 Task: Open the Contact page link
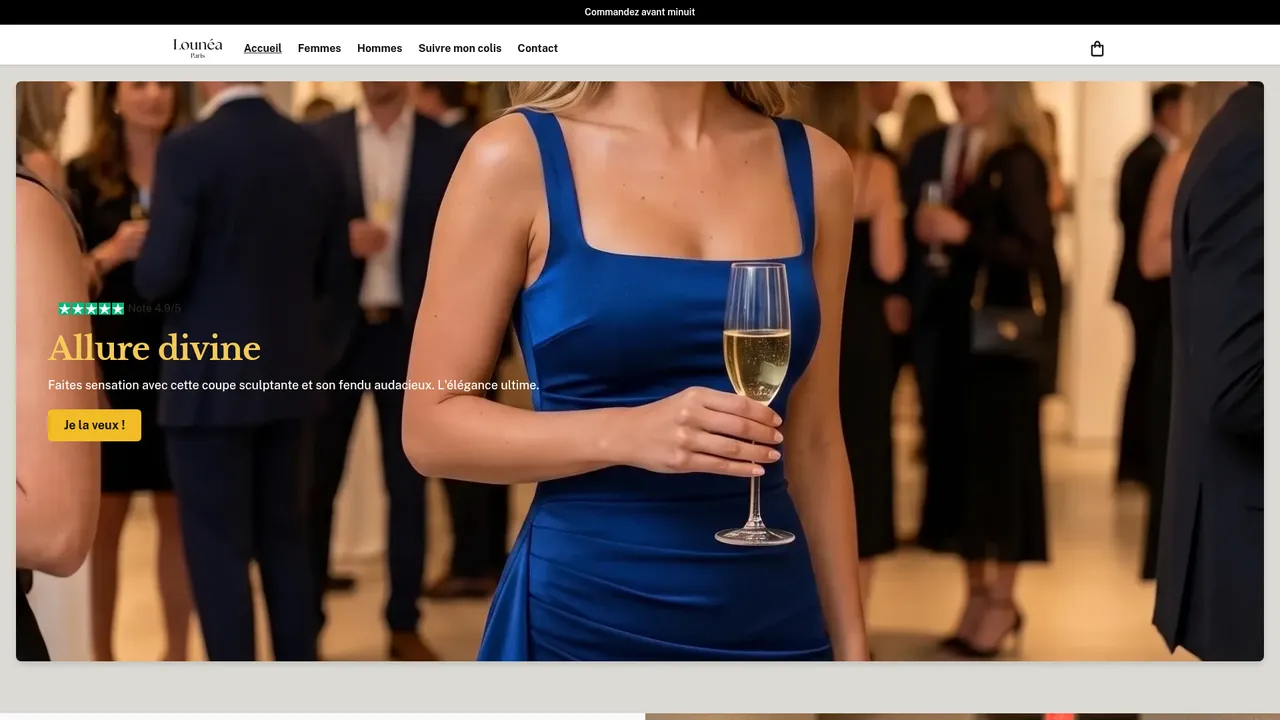pyautogui.click(x=538, y=48)
